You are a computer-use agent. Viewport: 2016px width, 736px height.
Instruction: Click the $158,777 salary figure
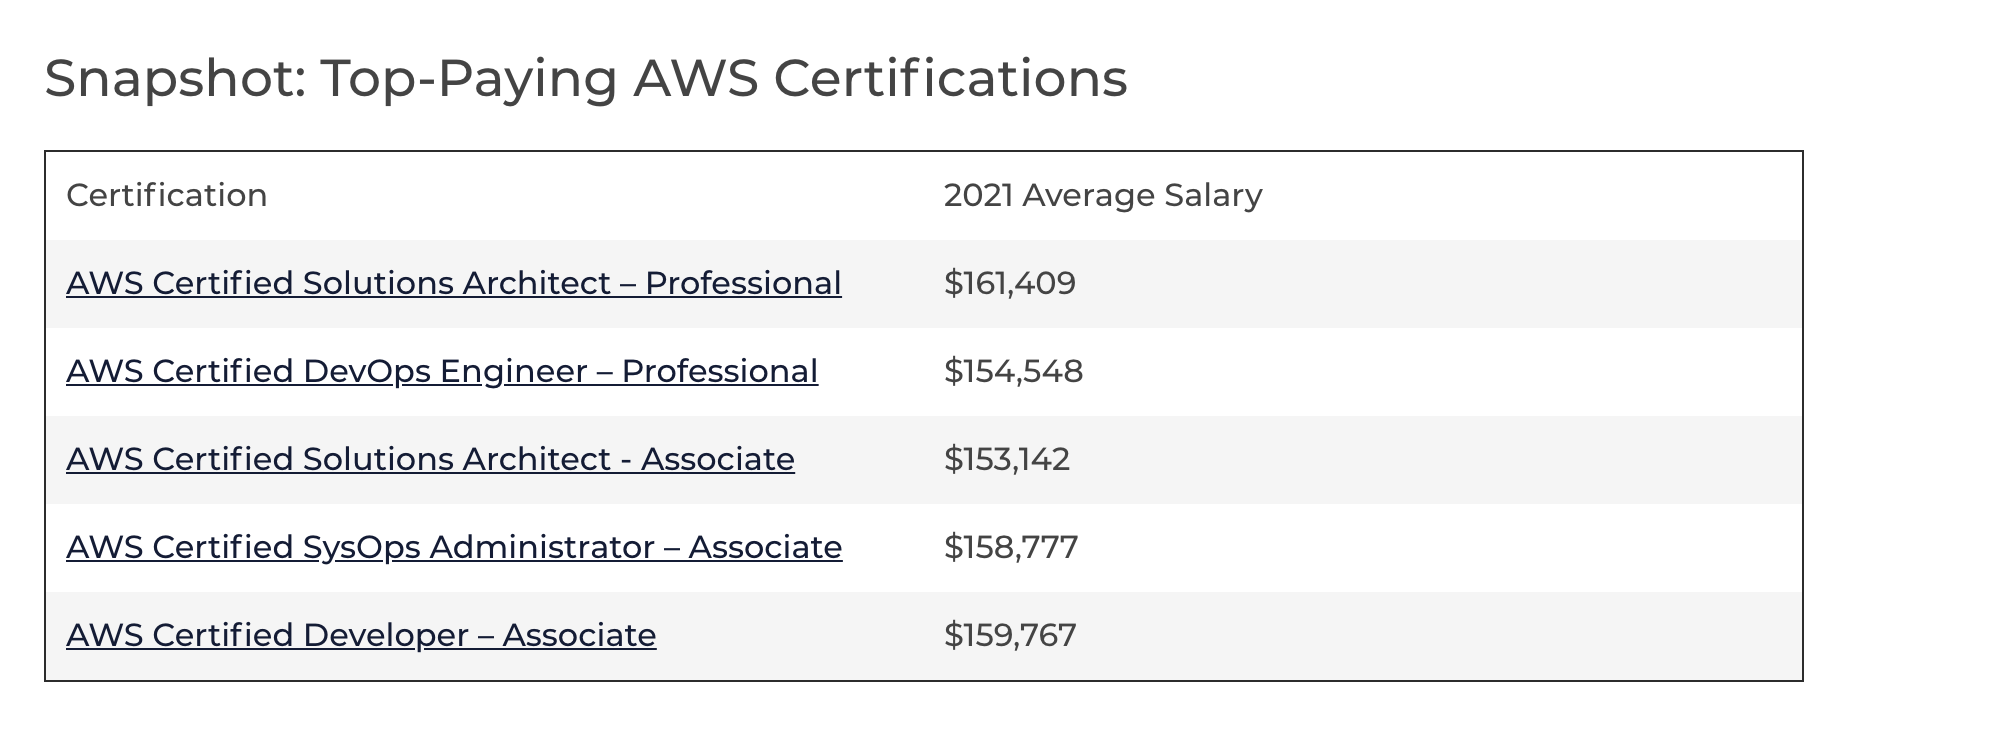(1010, 547)
